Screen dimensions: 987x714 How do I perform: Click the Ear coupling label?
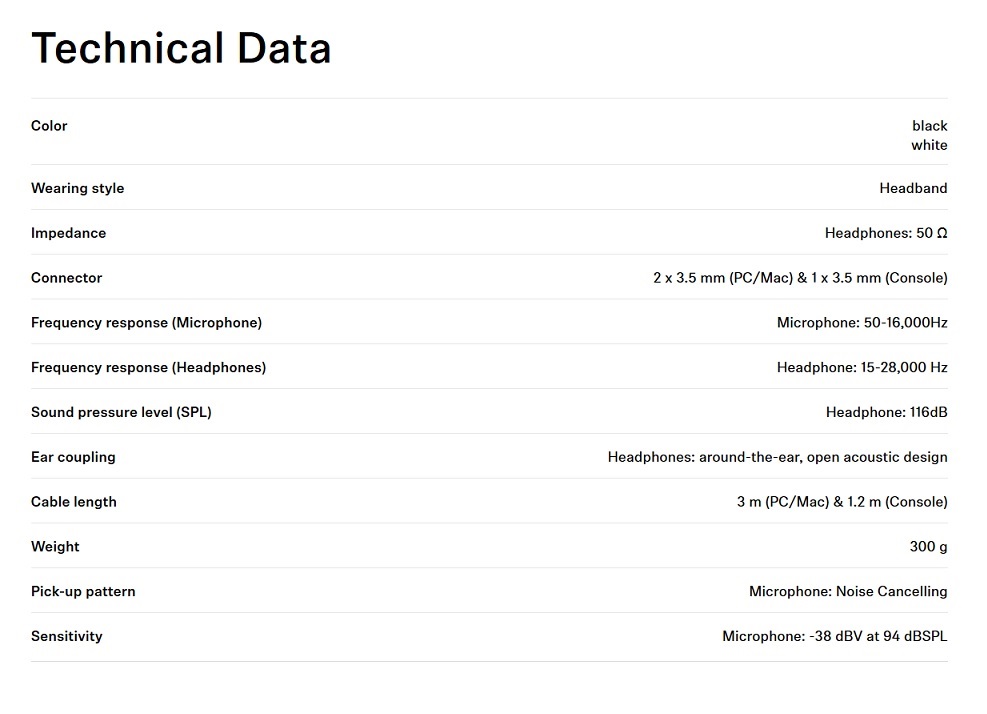point(73,457)
